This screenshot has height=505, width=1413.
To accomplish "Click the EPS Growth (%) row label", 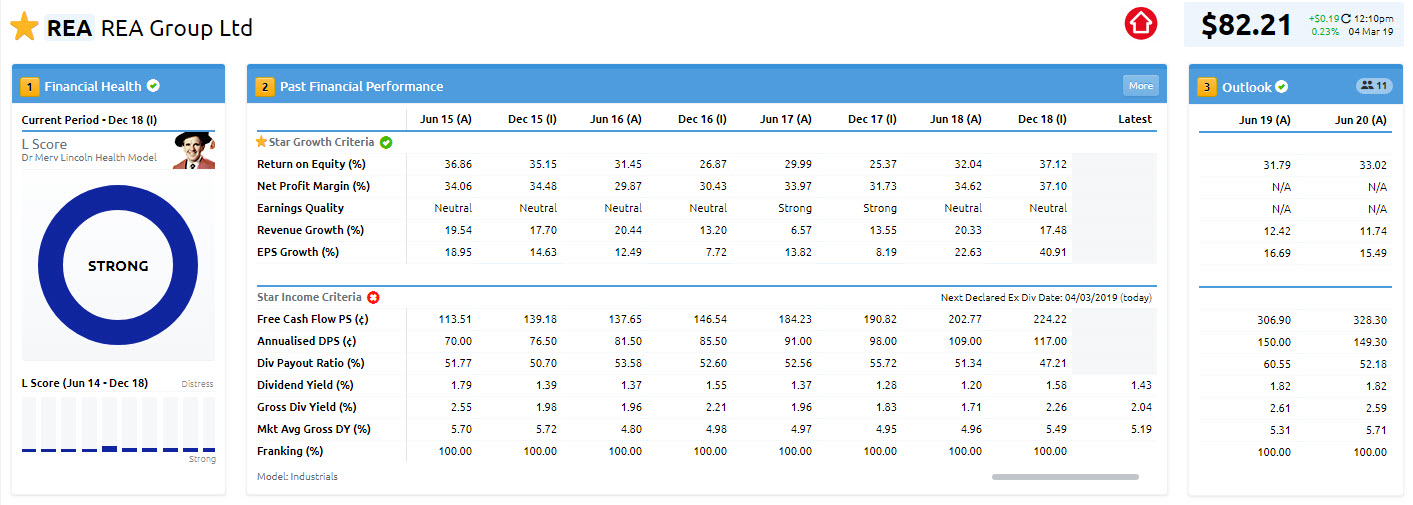I will pos(298,252).
